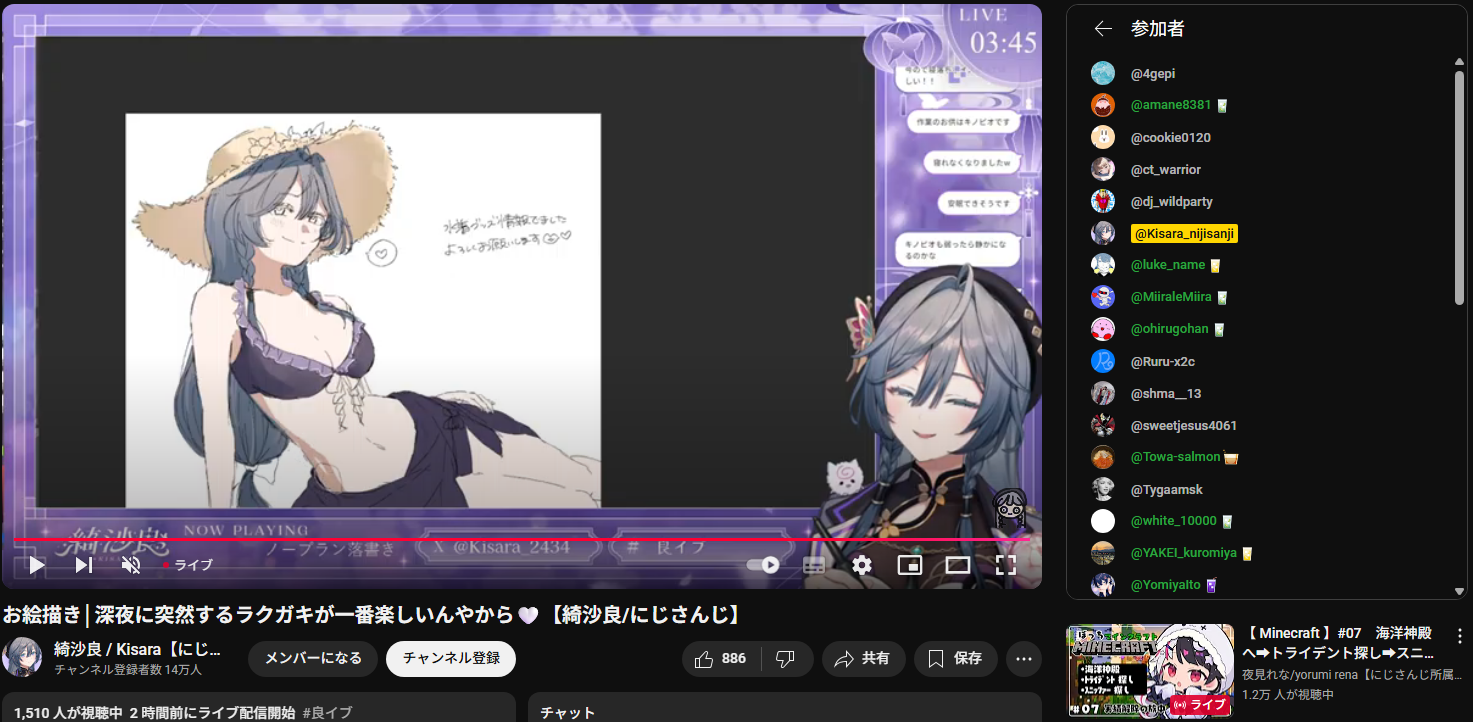Click avatar of @dj_wildparty

click(1103, 201)
